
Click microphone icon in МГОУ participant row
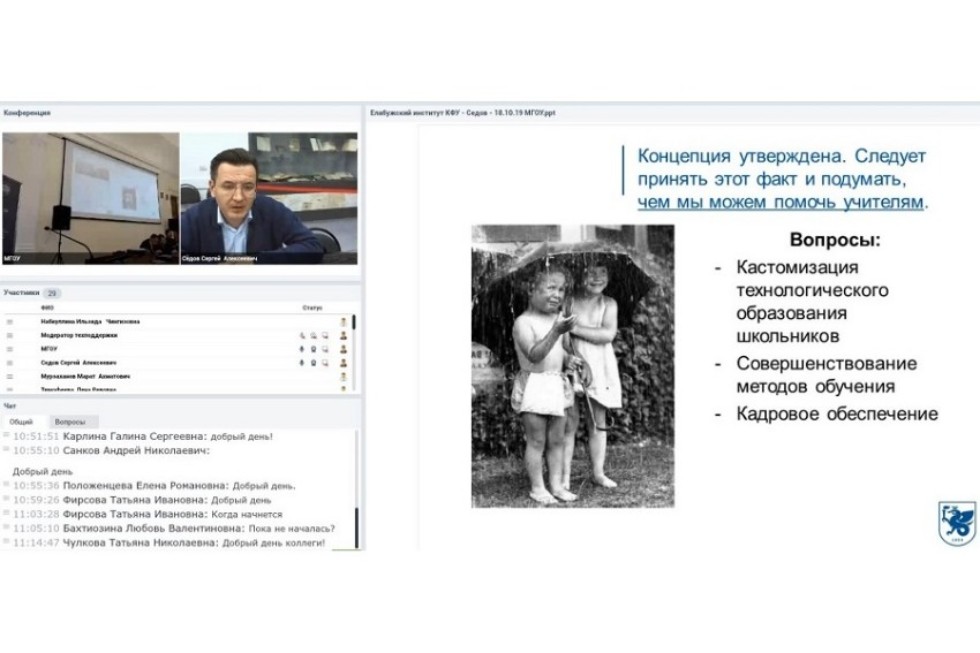pos(303,349)
